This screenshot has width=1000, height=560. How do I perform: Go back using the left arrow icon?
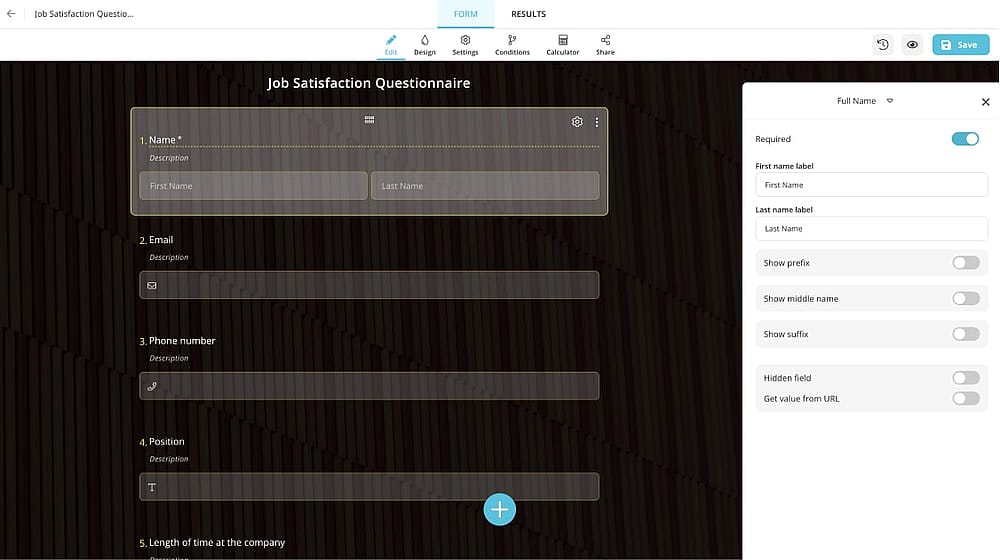11,13
